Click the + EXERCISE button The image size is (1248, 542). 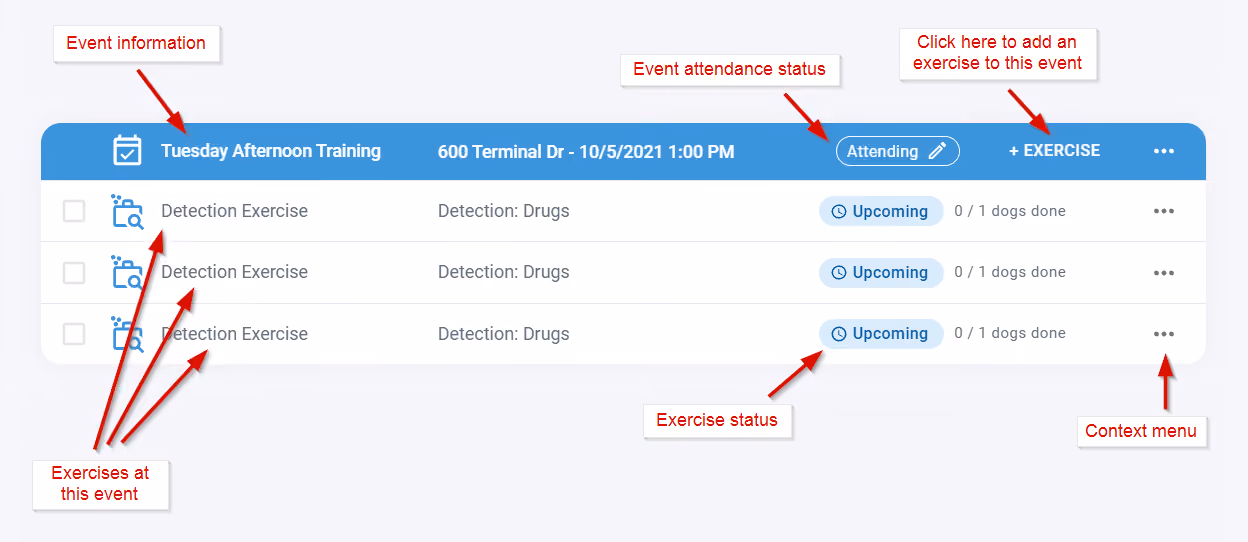pos(1054,151)
